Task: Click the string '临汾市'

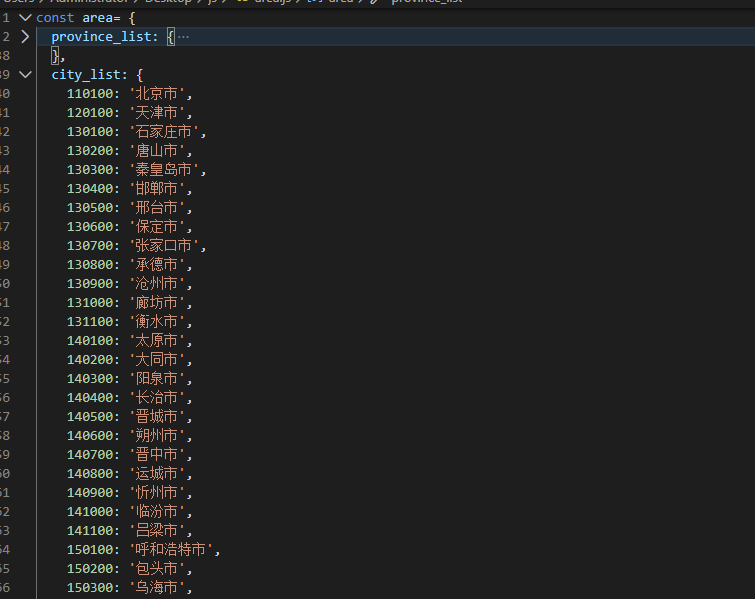Action: point(157,512)
